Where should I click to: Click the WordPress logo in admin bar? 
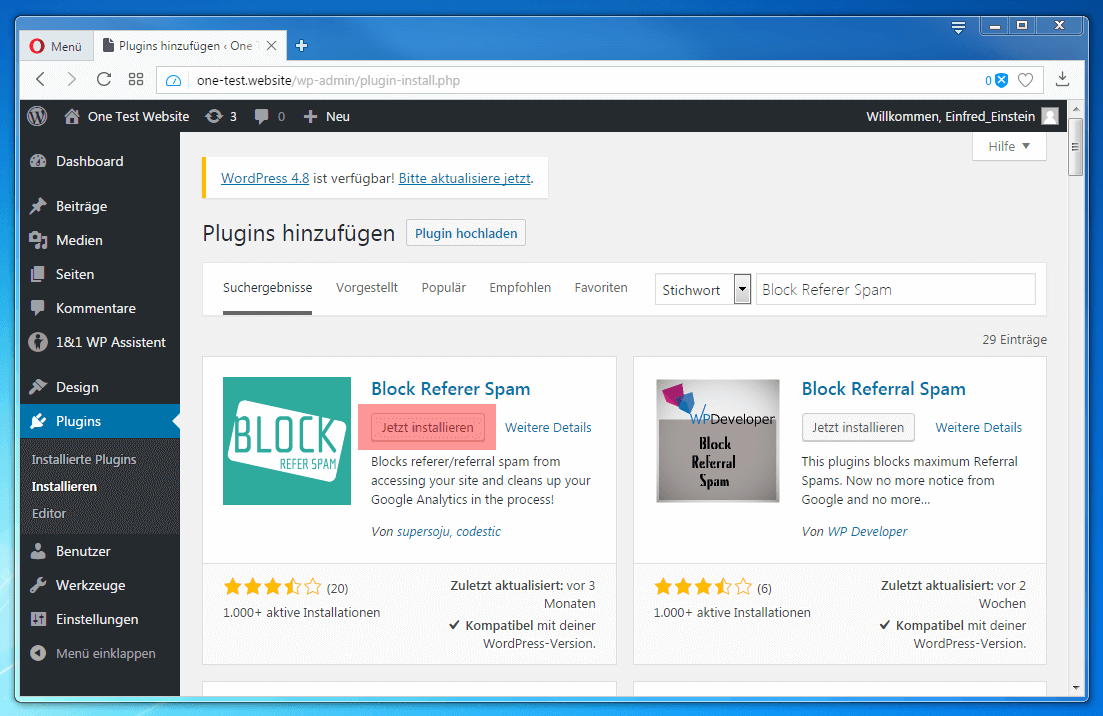click(37, 116)
